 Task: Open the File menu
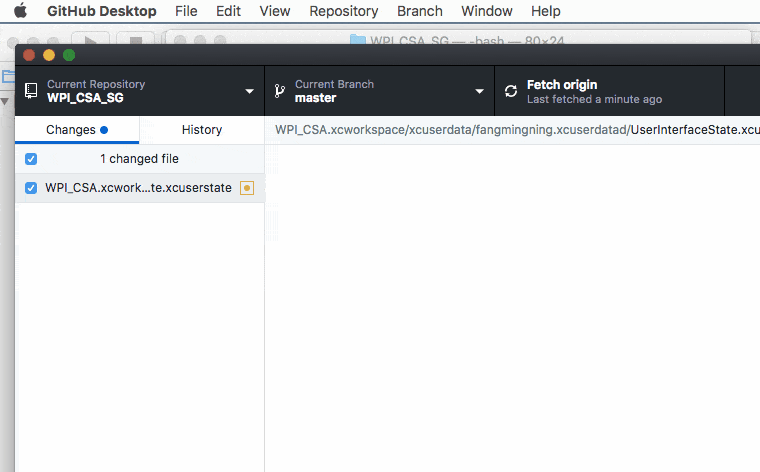[186, 11]
